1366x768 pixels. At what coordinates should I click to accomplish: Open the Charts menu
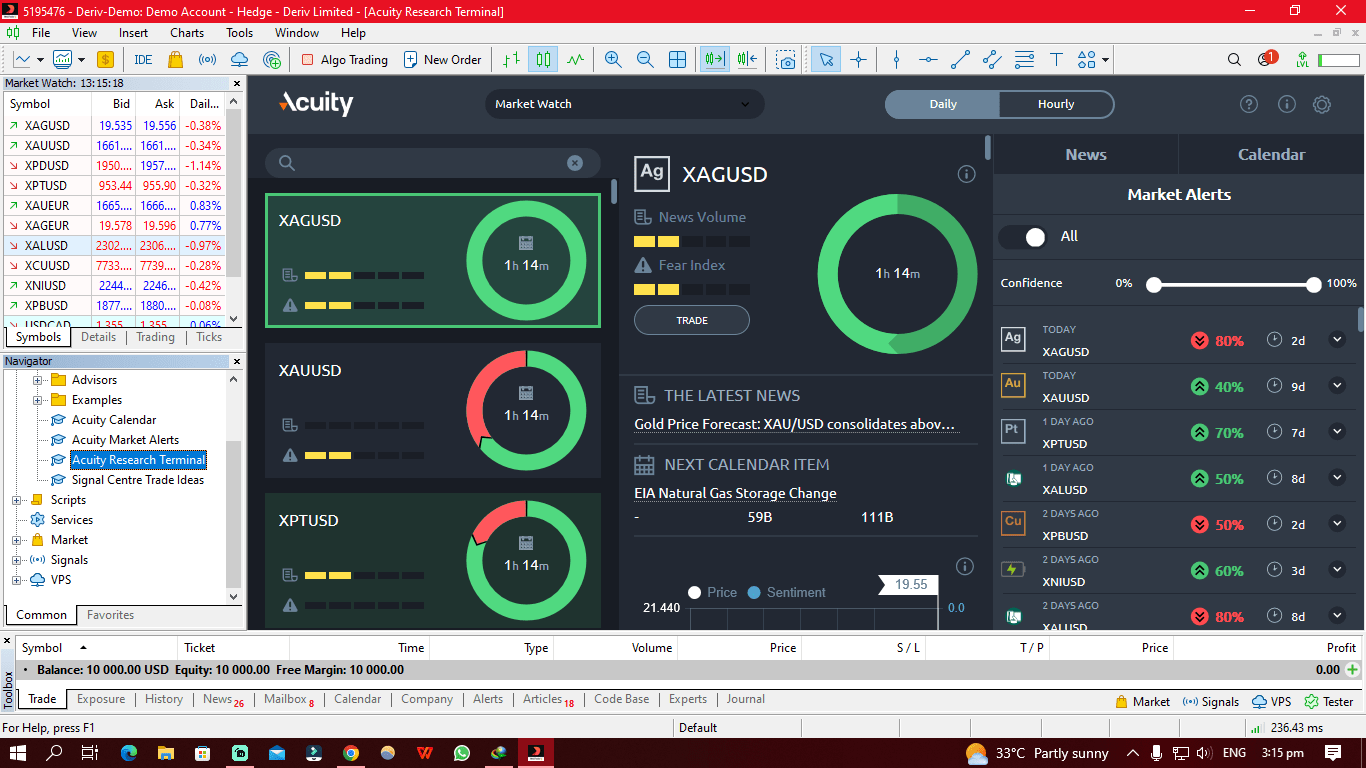[x=187, y=33]
